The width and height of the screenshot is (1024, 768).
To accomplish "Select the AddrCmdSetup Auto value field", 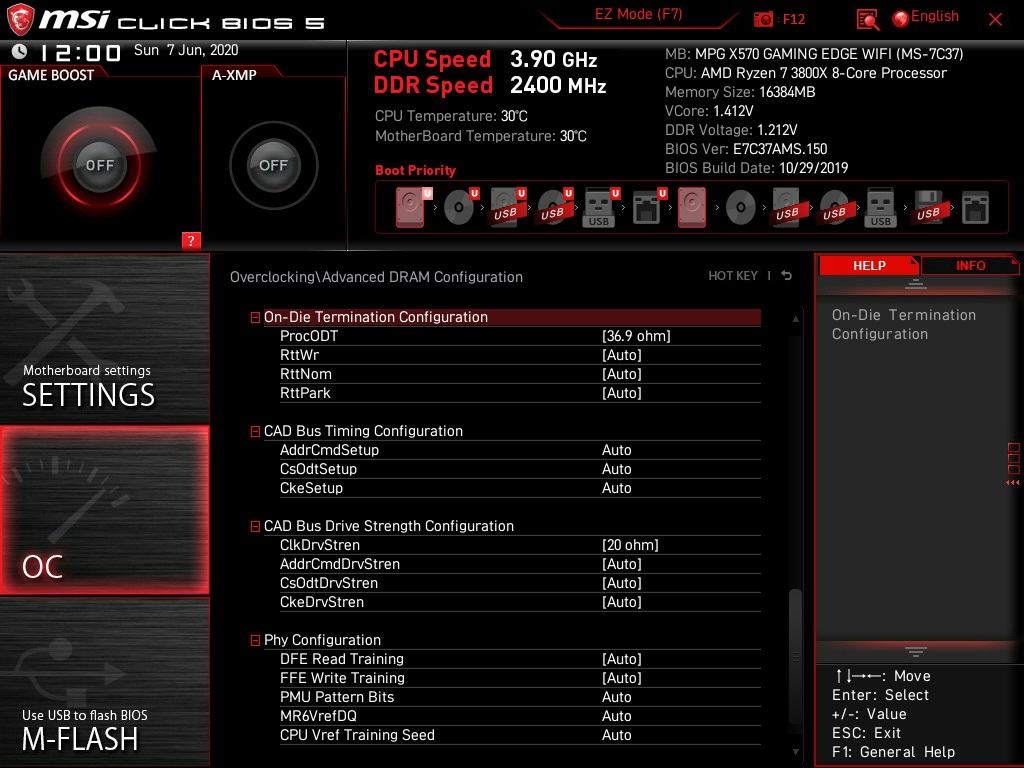I will 616,449.
